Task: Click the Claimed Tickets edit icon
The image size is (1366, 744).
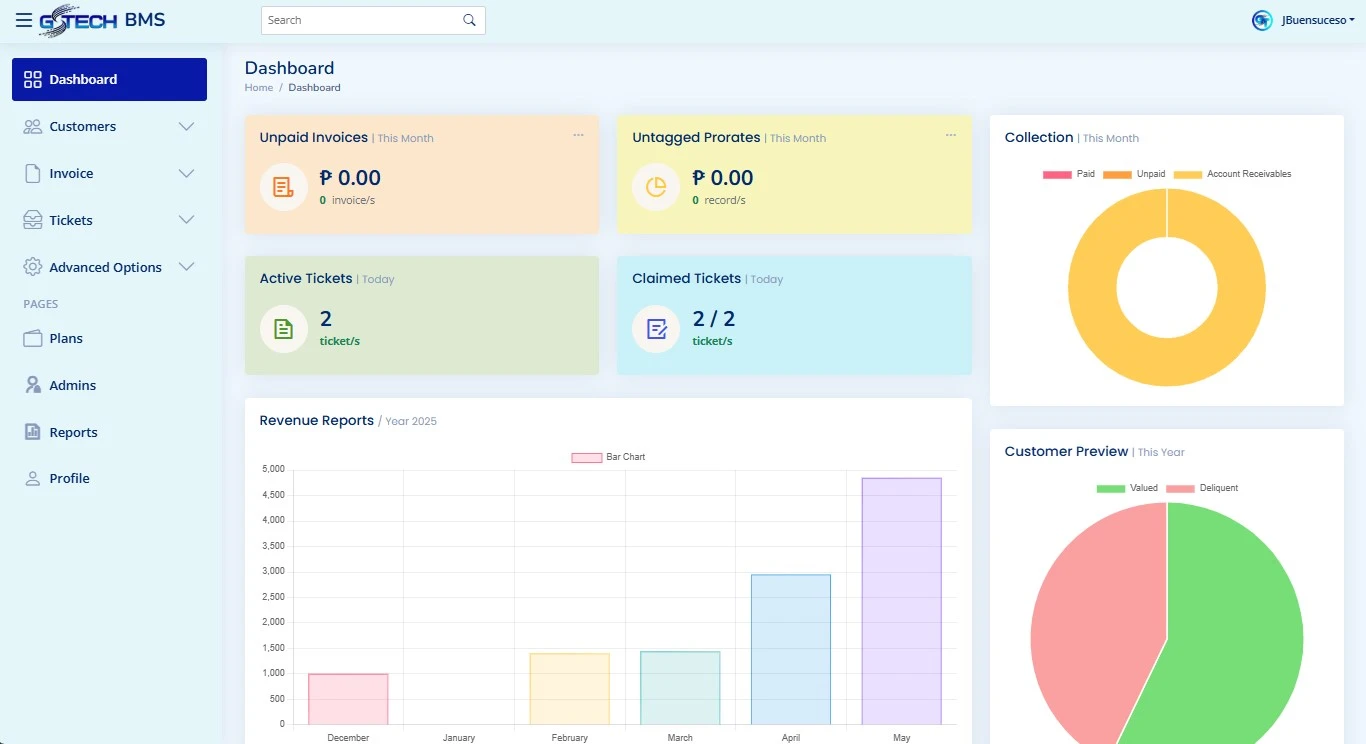Action: (x=656, y=329)
